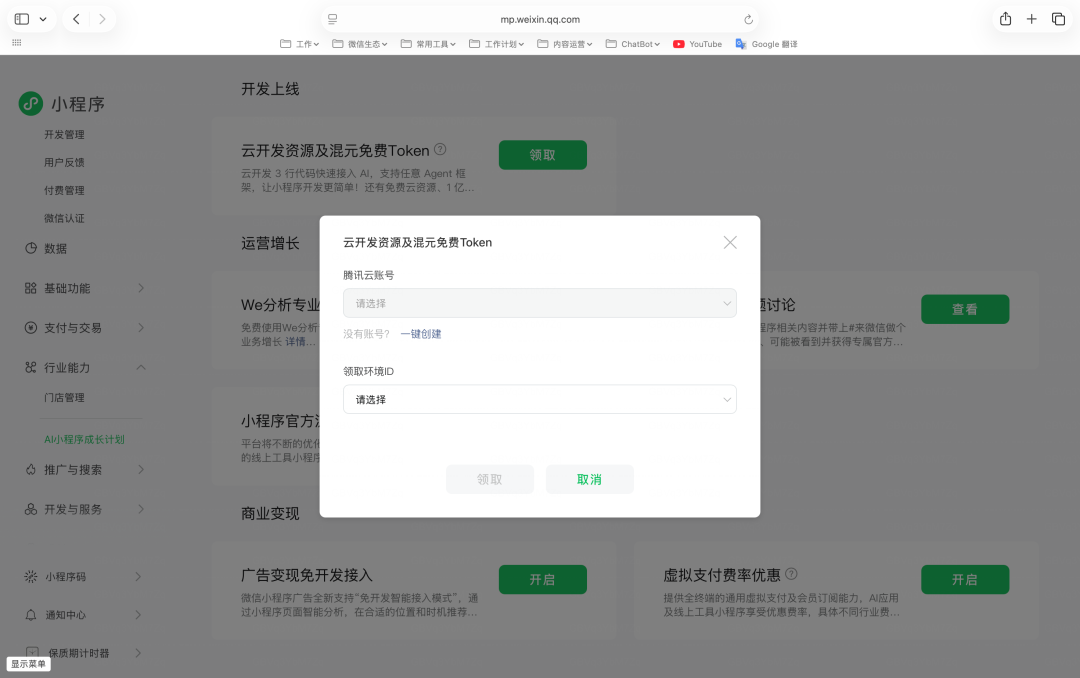Open the ChatBot bookmarks folder menu
Screen dimensions: 1080x678
pyautogui.click(x=632, y=43)
